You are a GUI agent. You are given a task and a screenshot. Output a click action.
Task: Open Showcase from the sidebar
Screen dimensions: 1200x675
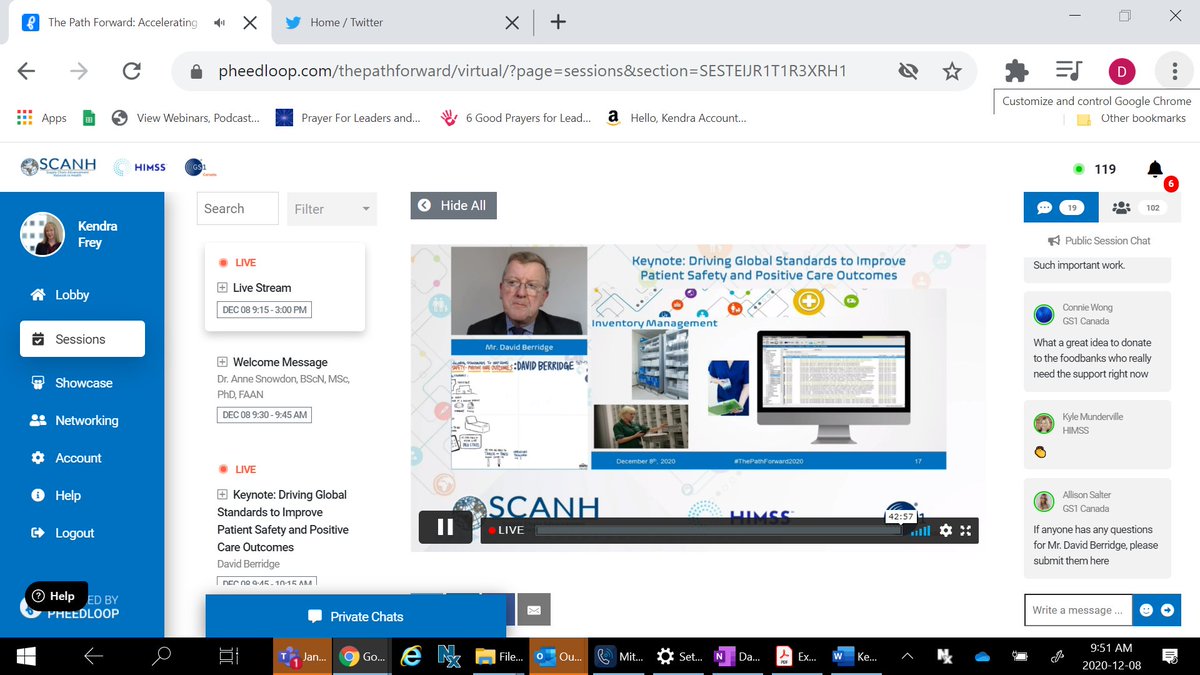71,383
